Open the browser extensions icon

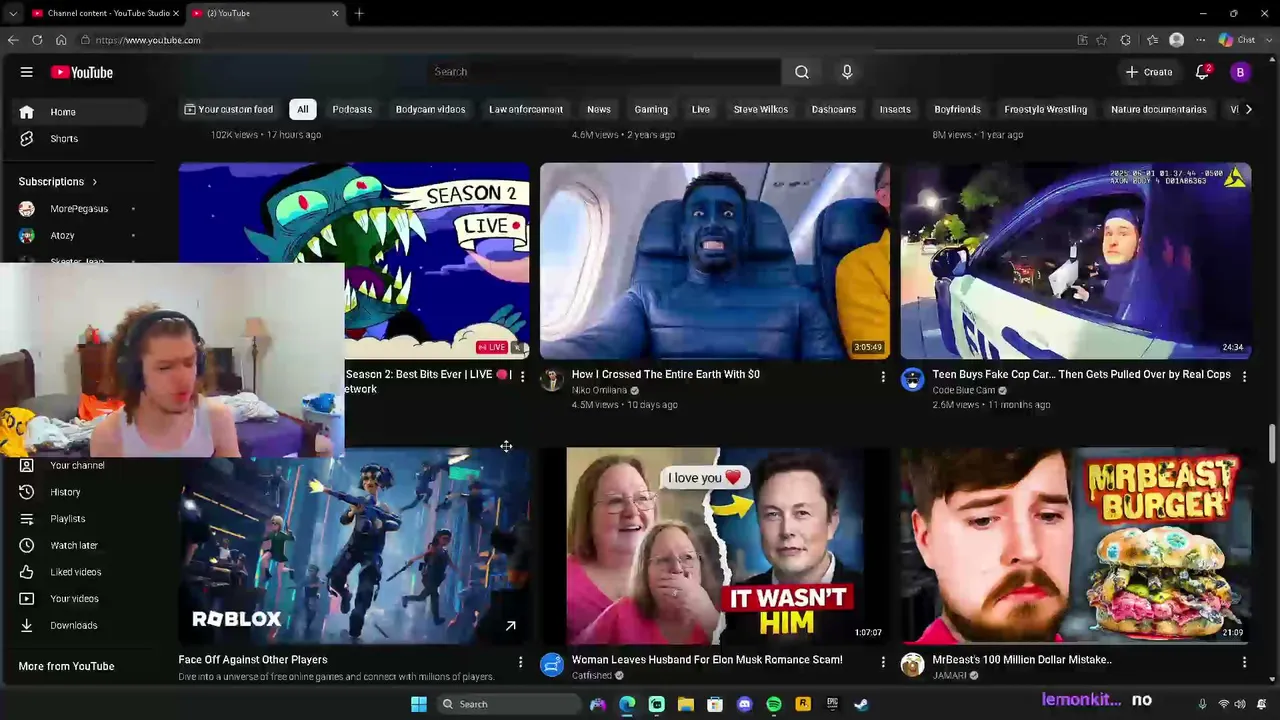[1126, 40]
